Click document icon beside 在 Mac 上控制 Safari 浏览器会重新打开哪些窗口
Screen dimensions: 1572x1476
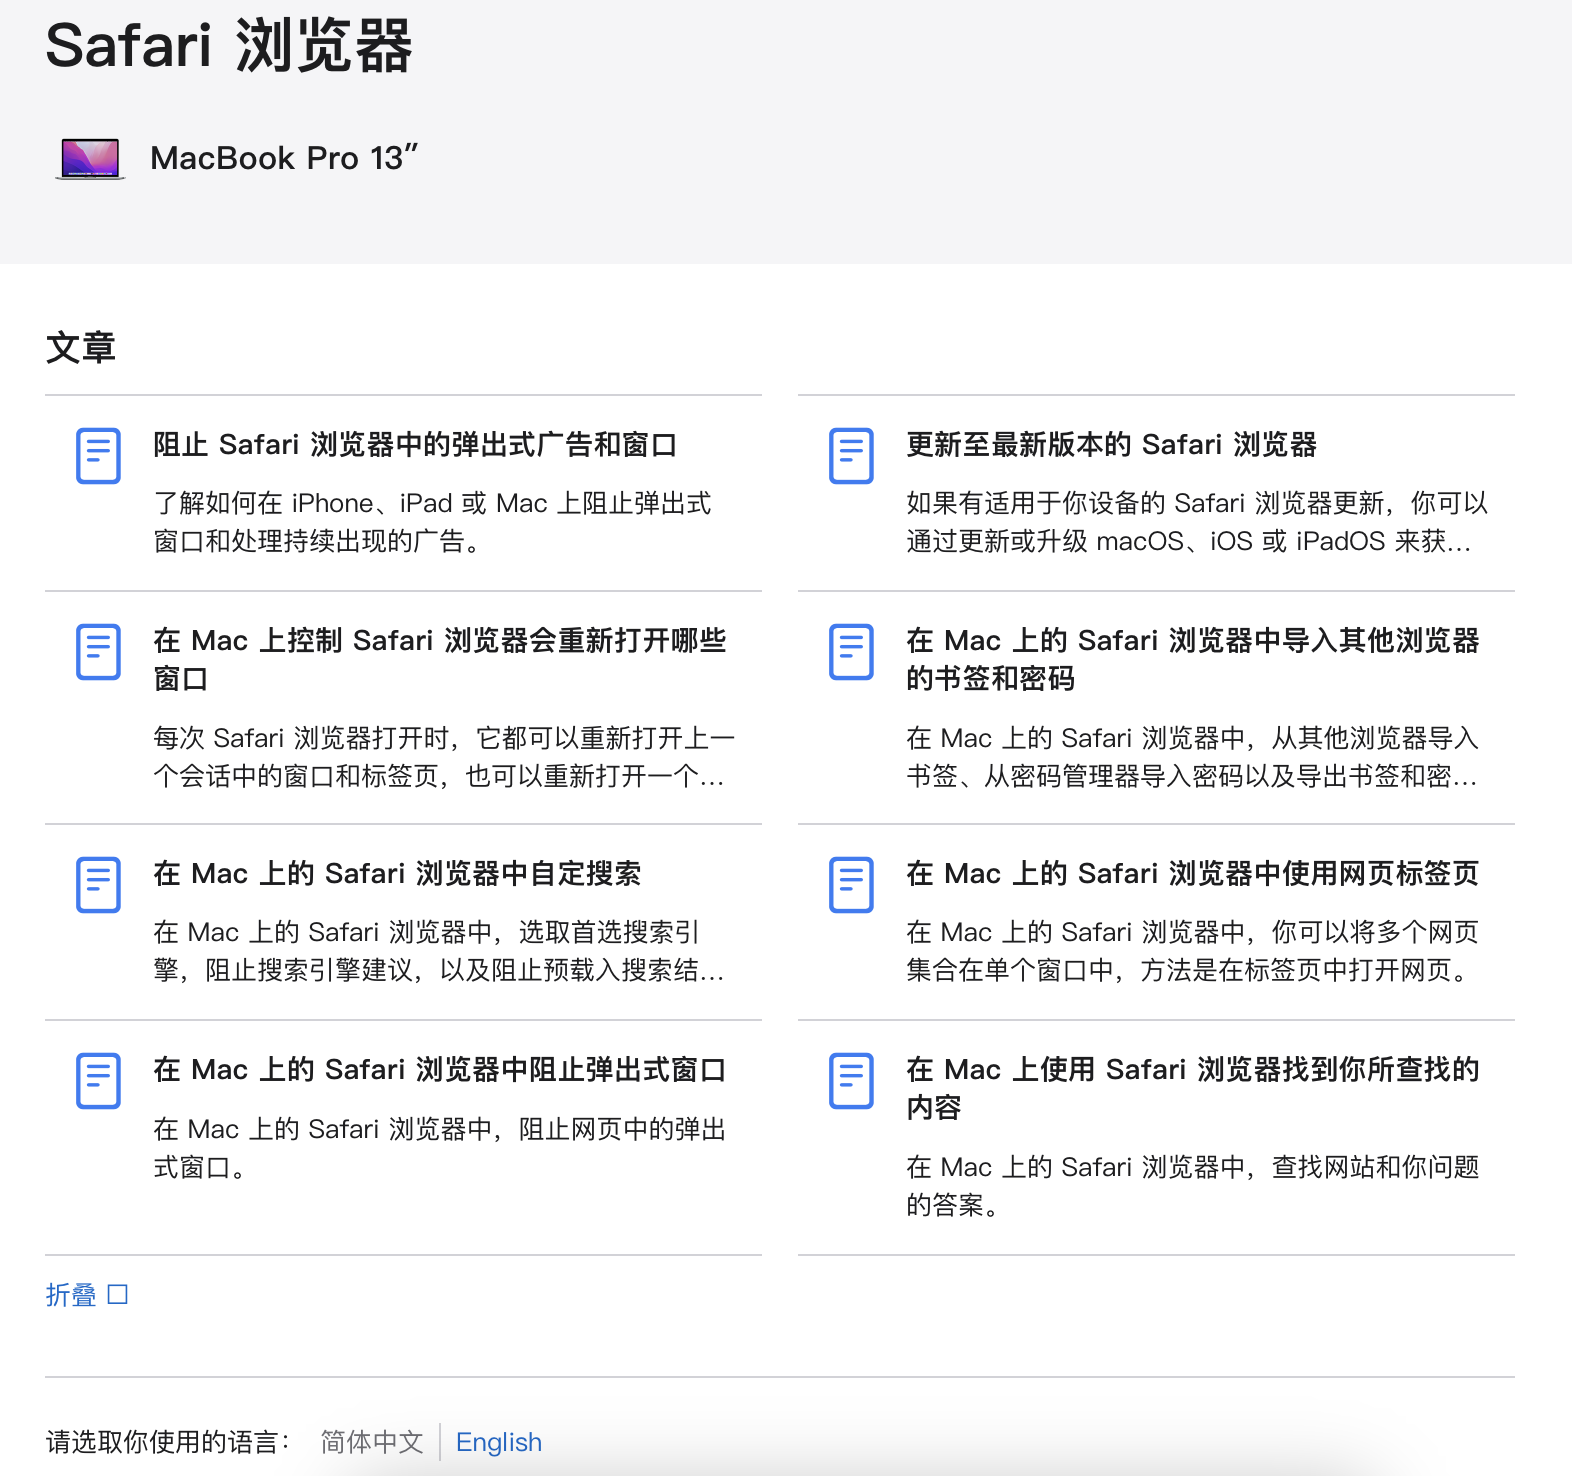coord(98,652)
